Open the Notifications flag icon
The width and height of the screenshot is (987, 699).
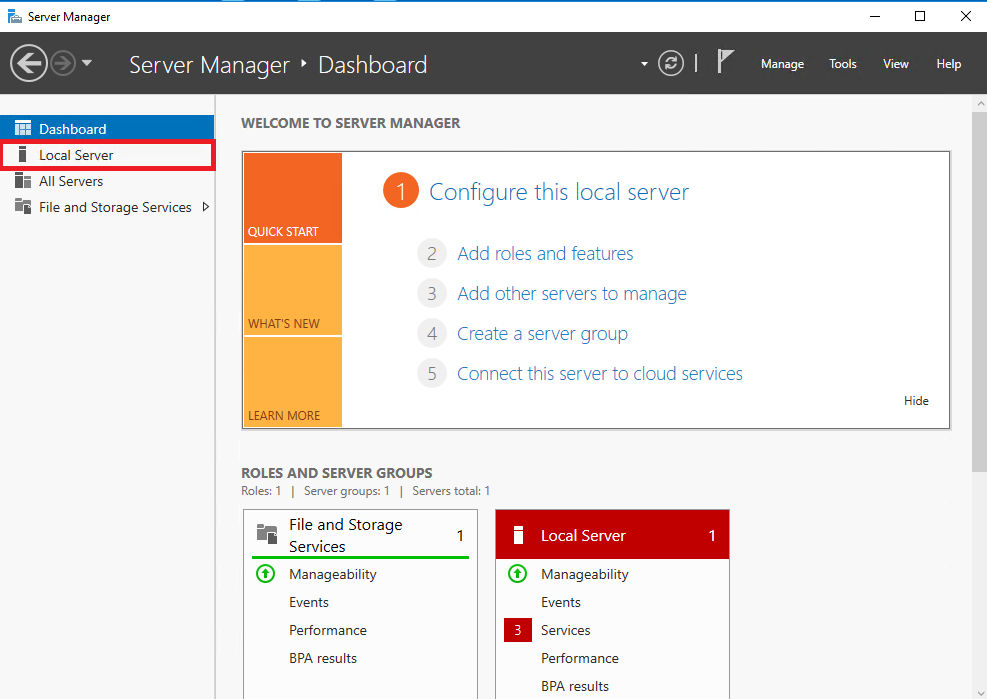tap(725, 62)
